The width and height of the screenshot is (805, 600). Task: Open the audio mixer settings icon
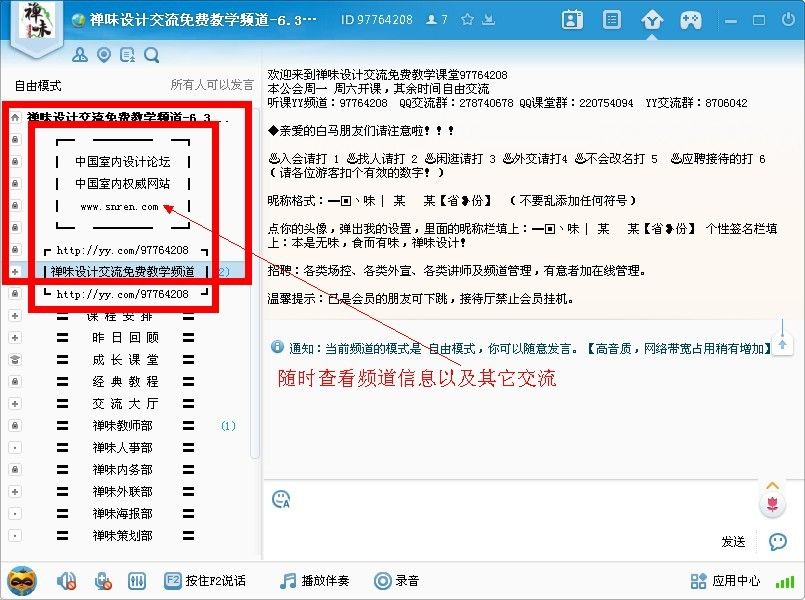point(137,581)
